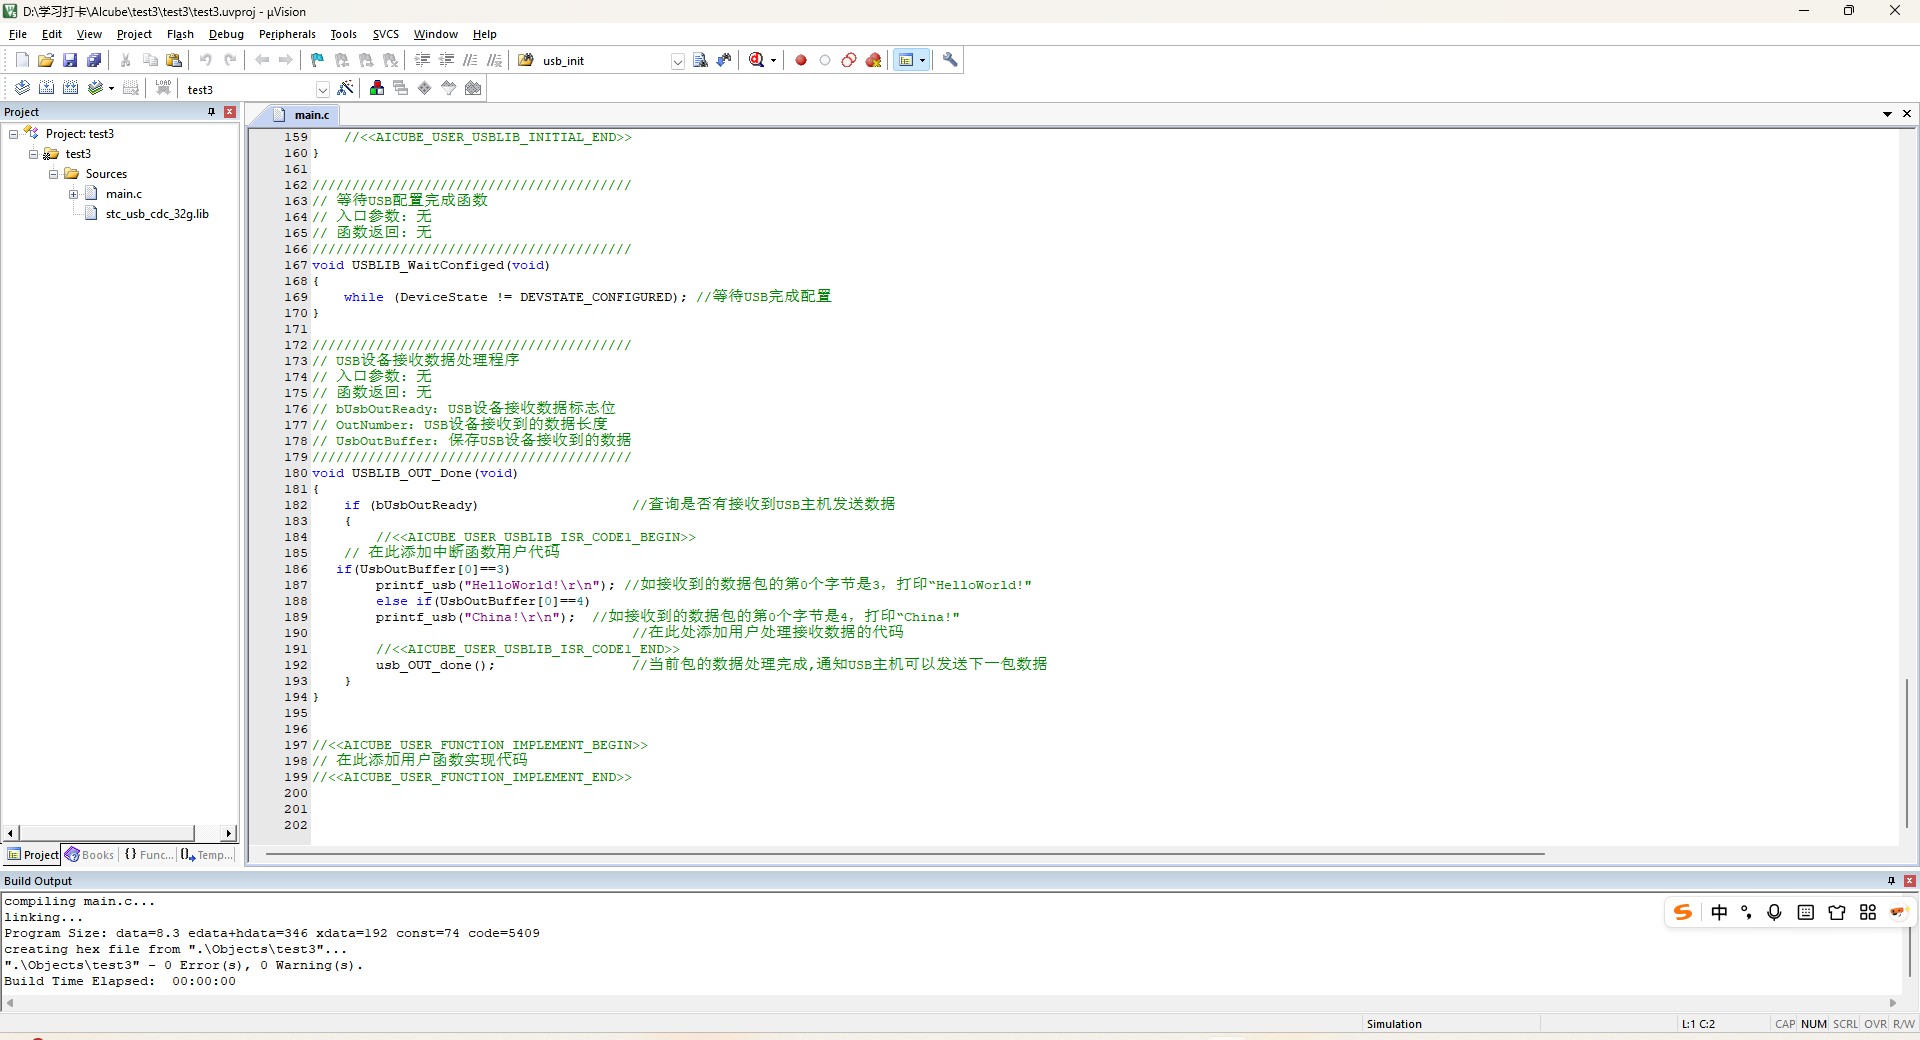Click Project panel scroll right arrow
This screenshot has height=1040, width=1920.
pos(228,833)
